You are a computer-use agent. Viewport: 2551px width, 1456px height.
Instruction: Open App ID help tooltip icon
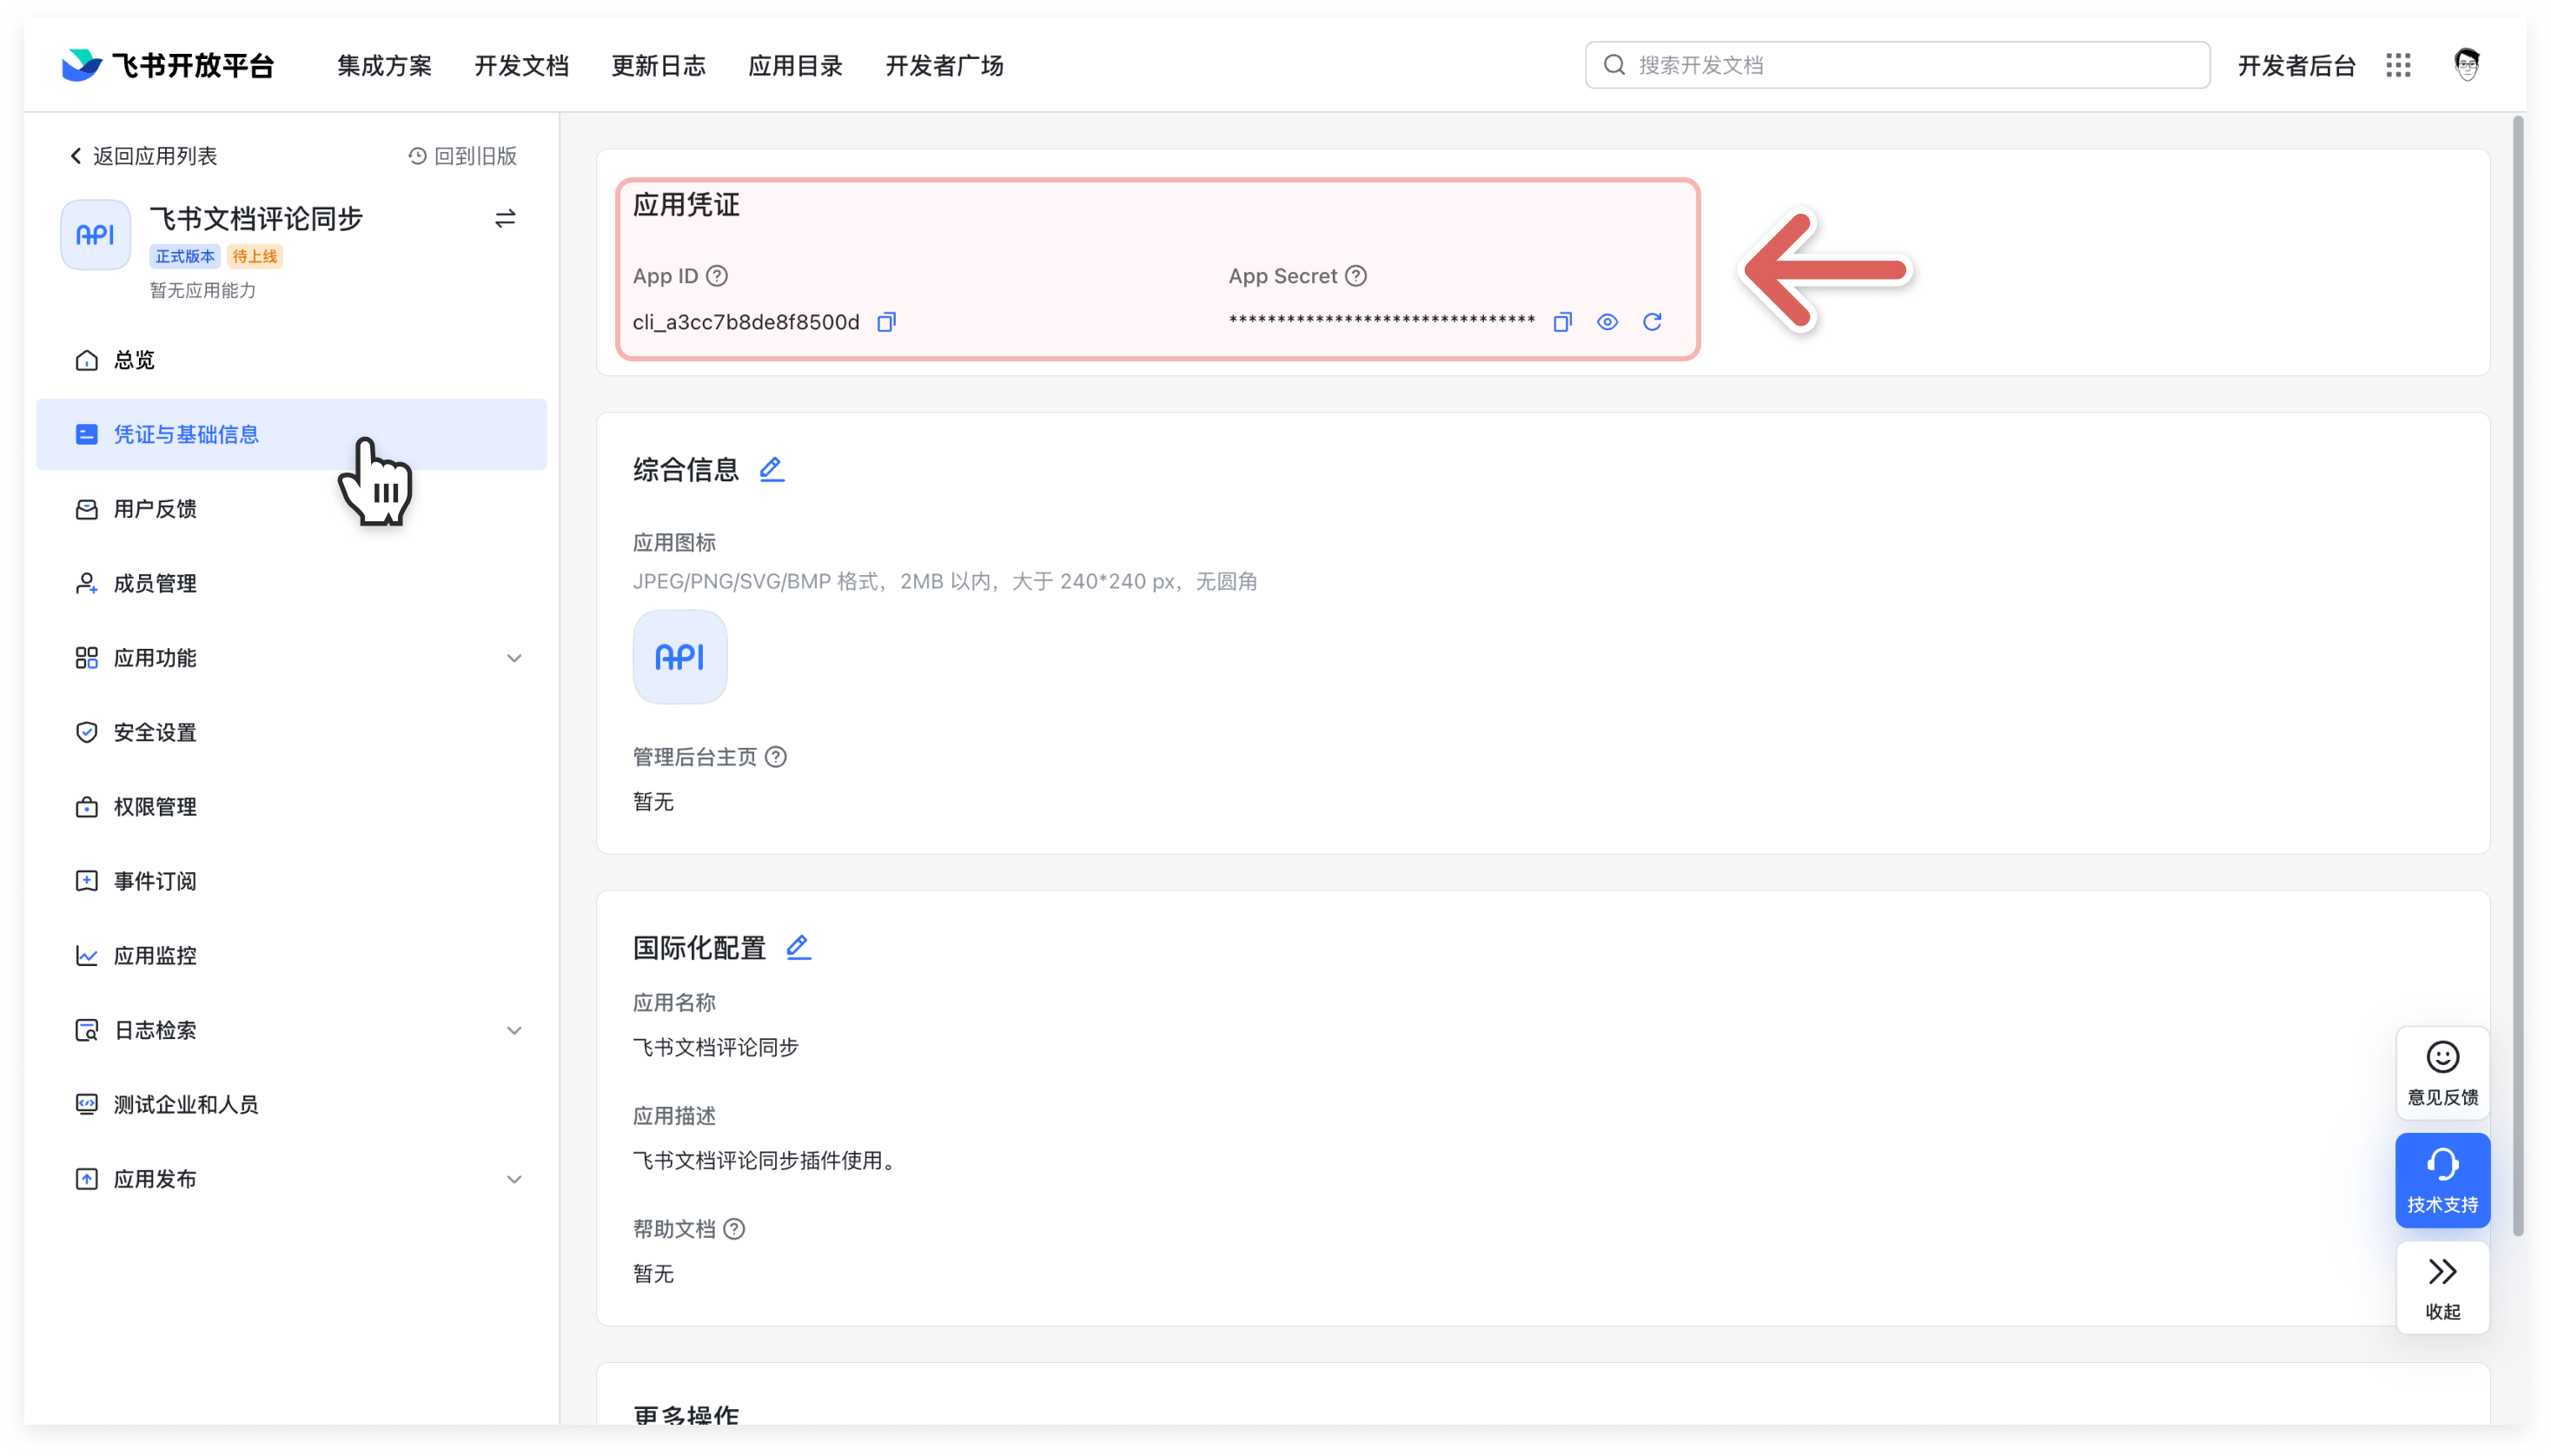pos(717,276)
